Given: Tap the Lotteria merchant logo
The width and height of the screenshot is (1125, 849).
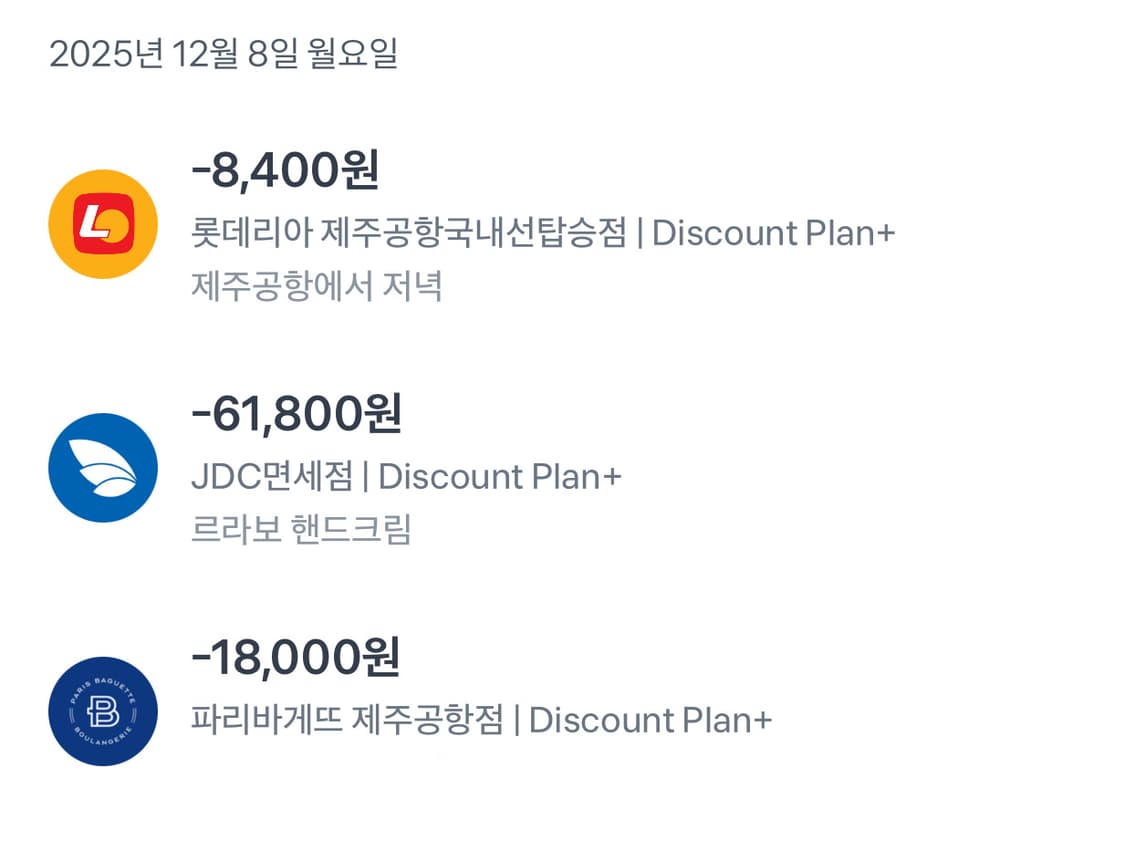Looking at the screenshot, I should (103, 224).
